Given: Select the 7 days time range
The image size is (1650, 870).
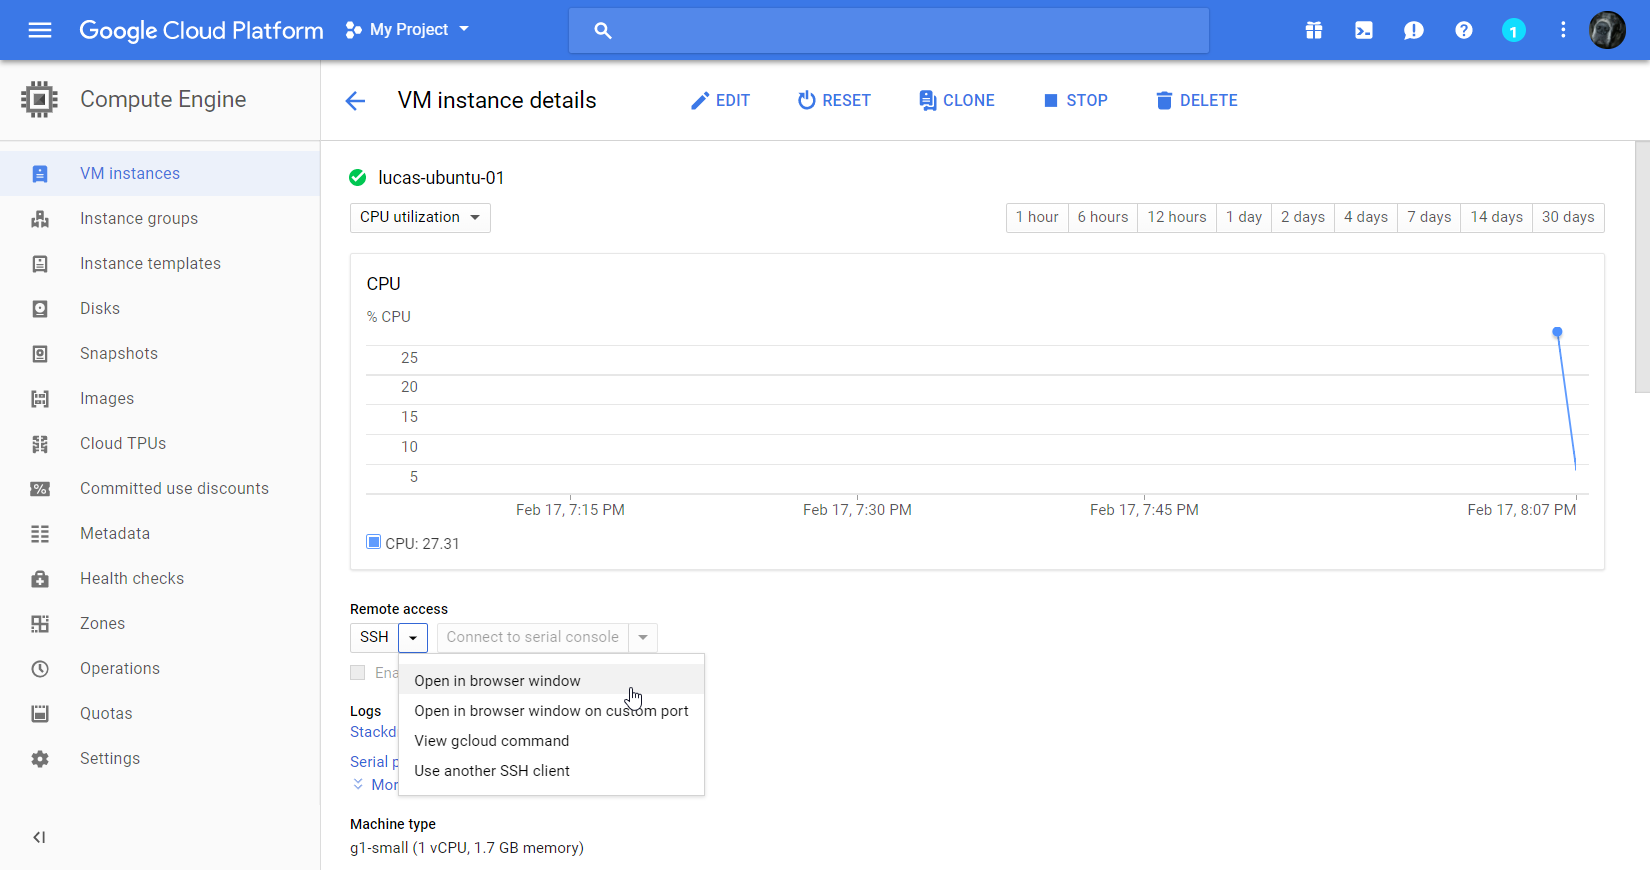Looking at the screenshot, I should click(1429, 217).
